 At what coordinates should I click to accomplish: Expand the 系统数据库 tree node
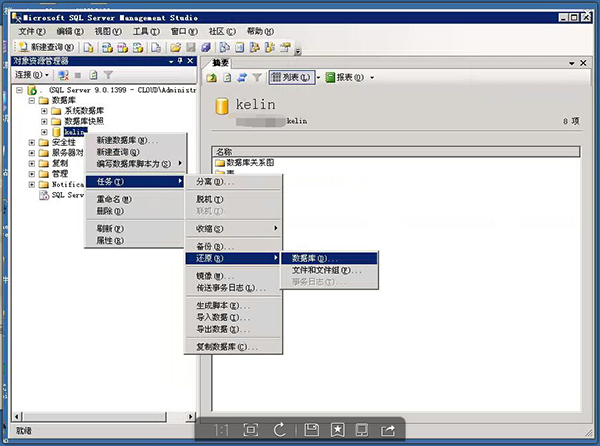click(45, 110)
